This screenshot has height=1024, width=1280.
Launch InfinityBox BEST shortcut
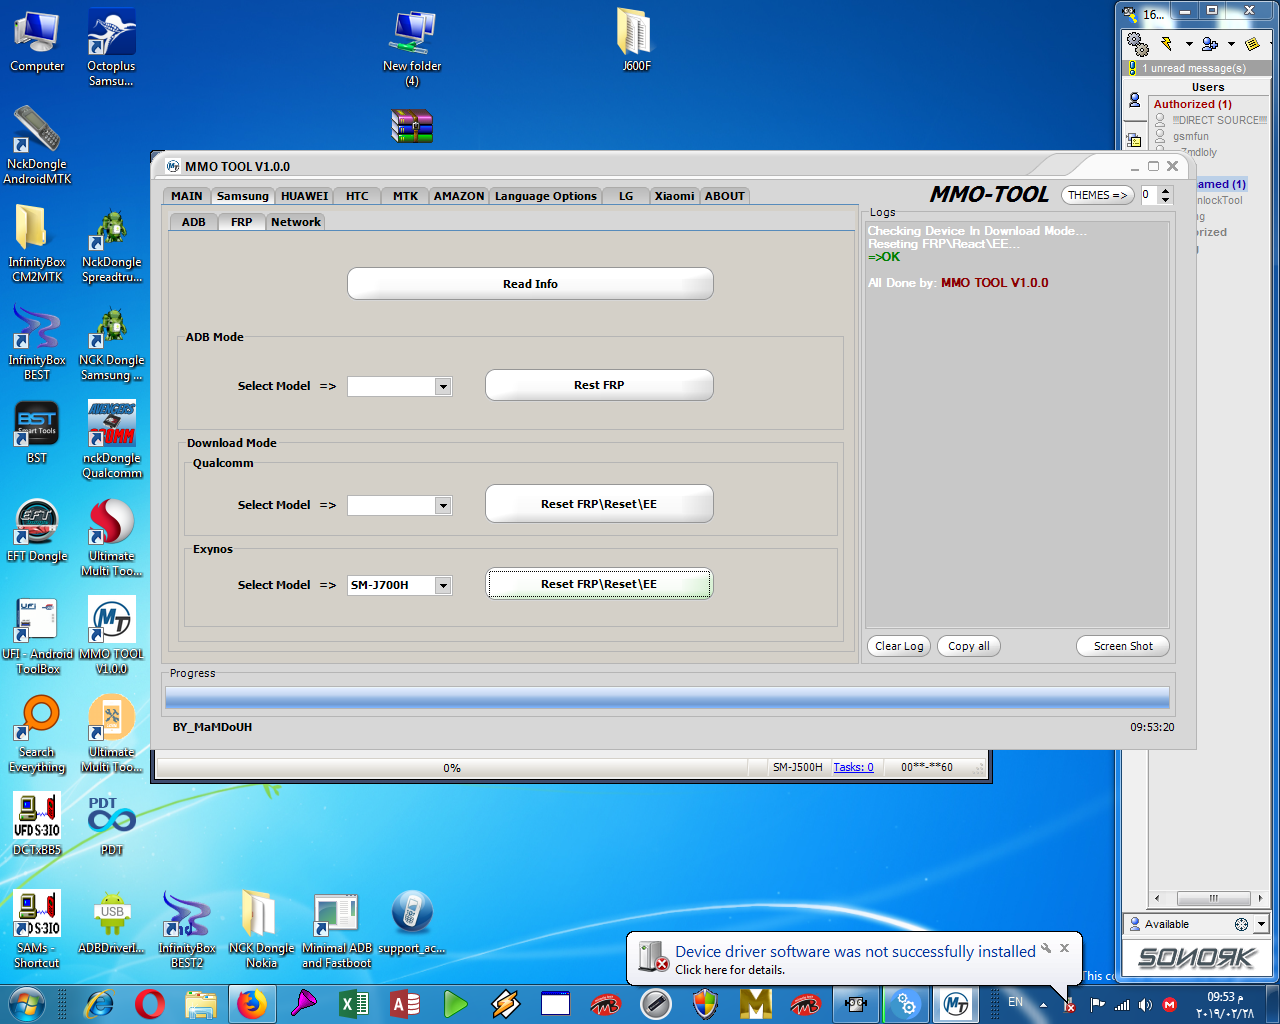point(37,341)
